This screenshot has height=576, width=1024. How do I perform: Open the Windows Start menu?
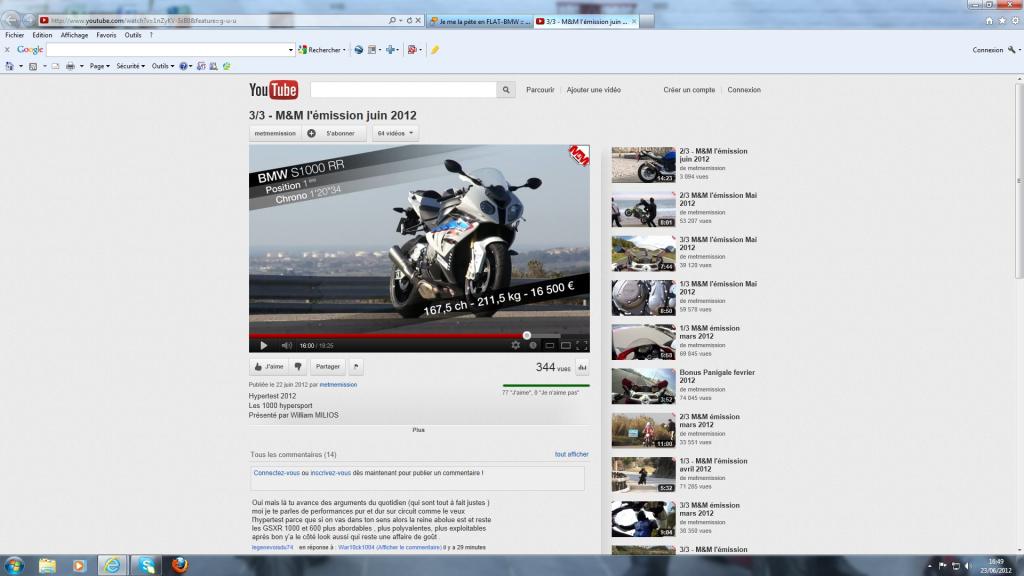[14, 565]
